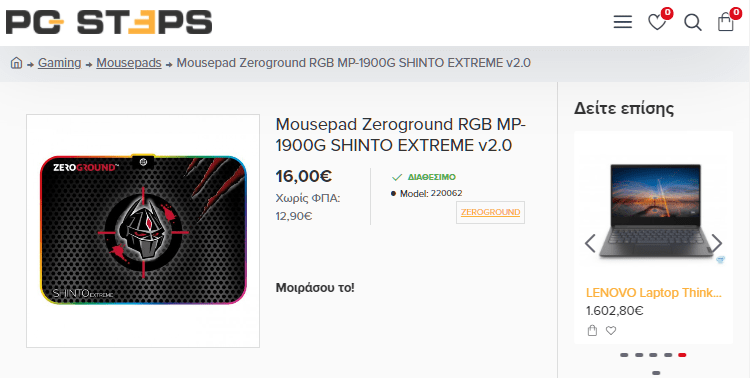Screen dimensions: 750x378
Task: Go to Gaming breadcrumb category
Action: [x=59, y=63]
